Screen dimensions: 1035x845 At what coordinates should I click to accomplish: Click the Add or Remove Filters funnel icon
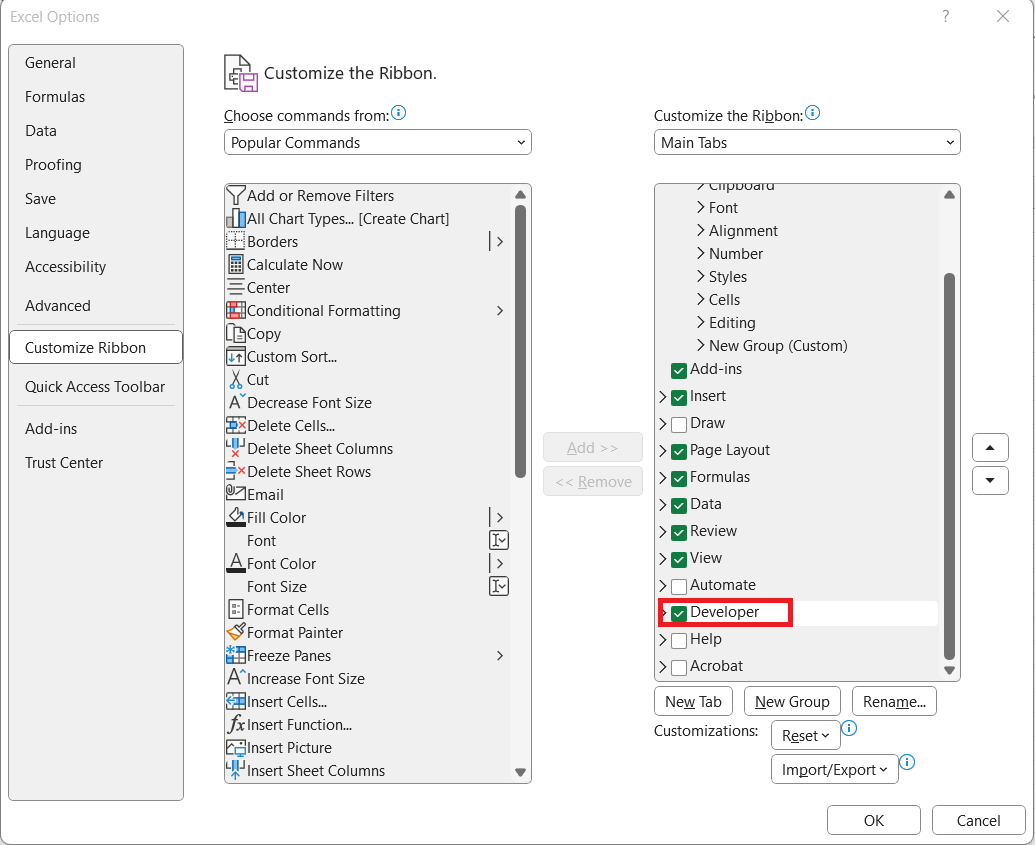point(236,195)
